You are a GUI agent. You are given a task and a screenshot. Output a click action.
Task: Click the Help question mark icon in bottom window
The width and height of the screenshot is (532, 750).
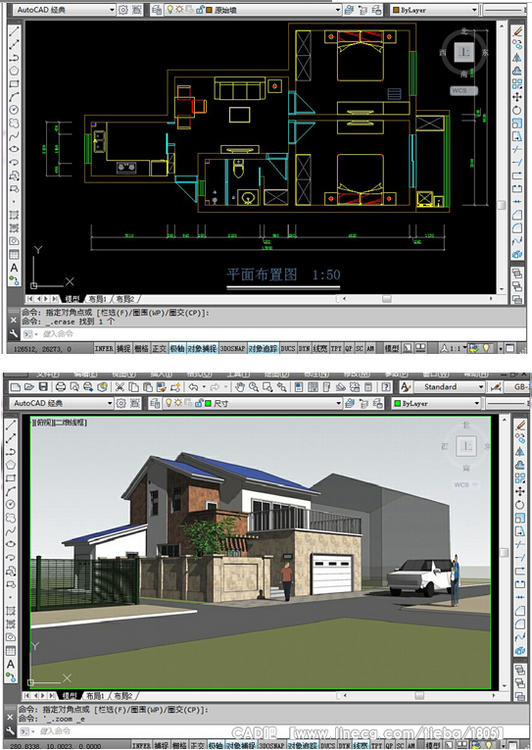click(387, 387)
